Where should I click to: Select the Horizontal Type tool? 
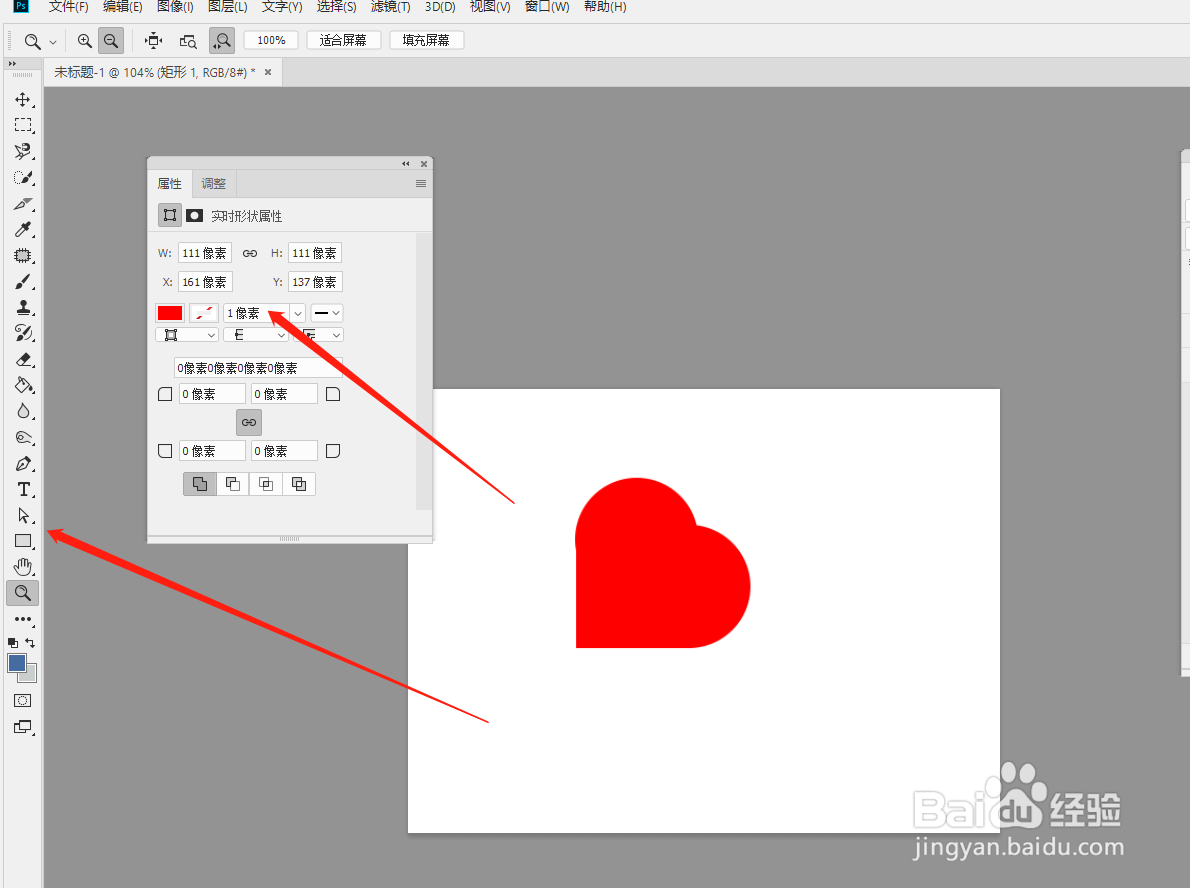click(22, 489)
